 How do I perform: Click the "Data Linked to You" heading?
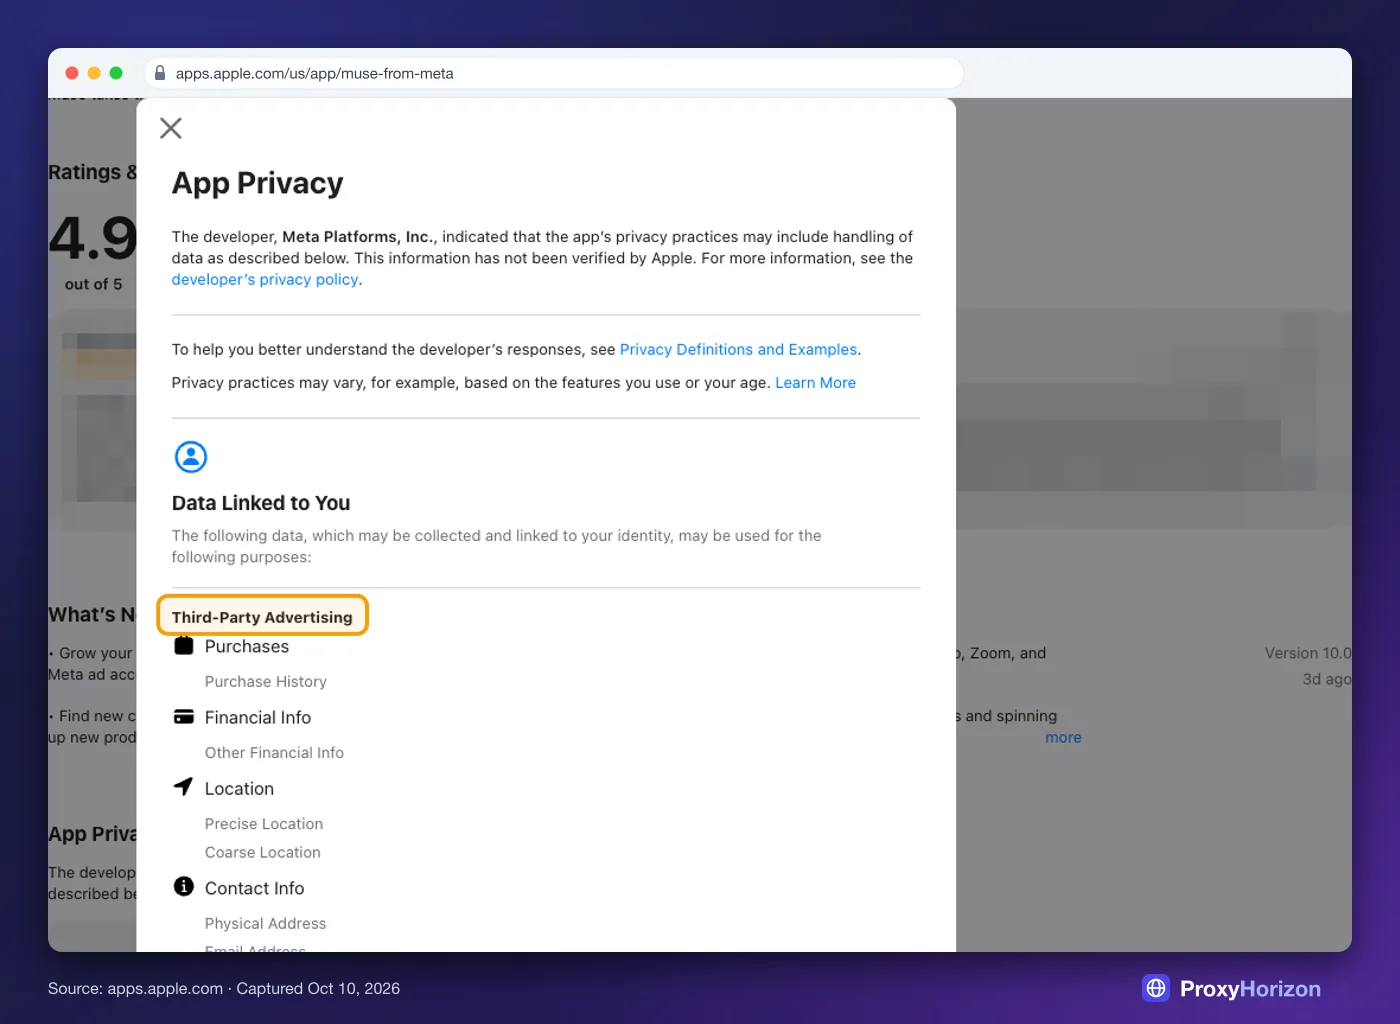coord(261,503)
